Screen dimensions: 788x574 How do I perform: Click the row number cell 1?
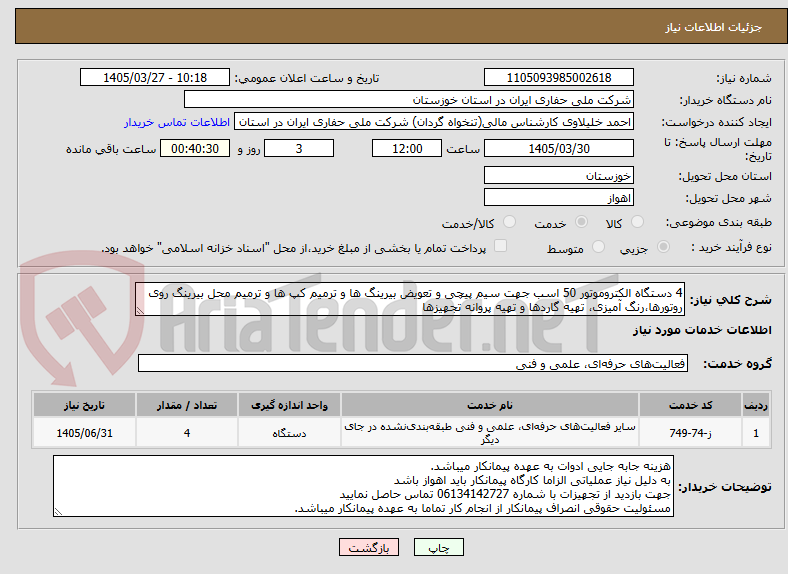pyautogui.click(x=756, y=433)
